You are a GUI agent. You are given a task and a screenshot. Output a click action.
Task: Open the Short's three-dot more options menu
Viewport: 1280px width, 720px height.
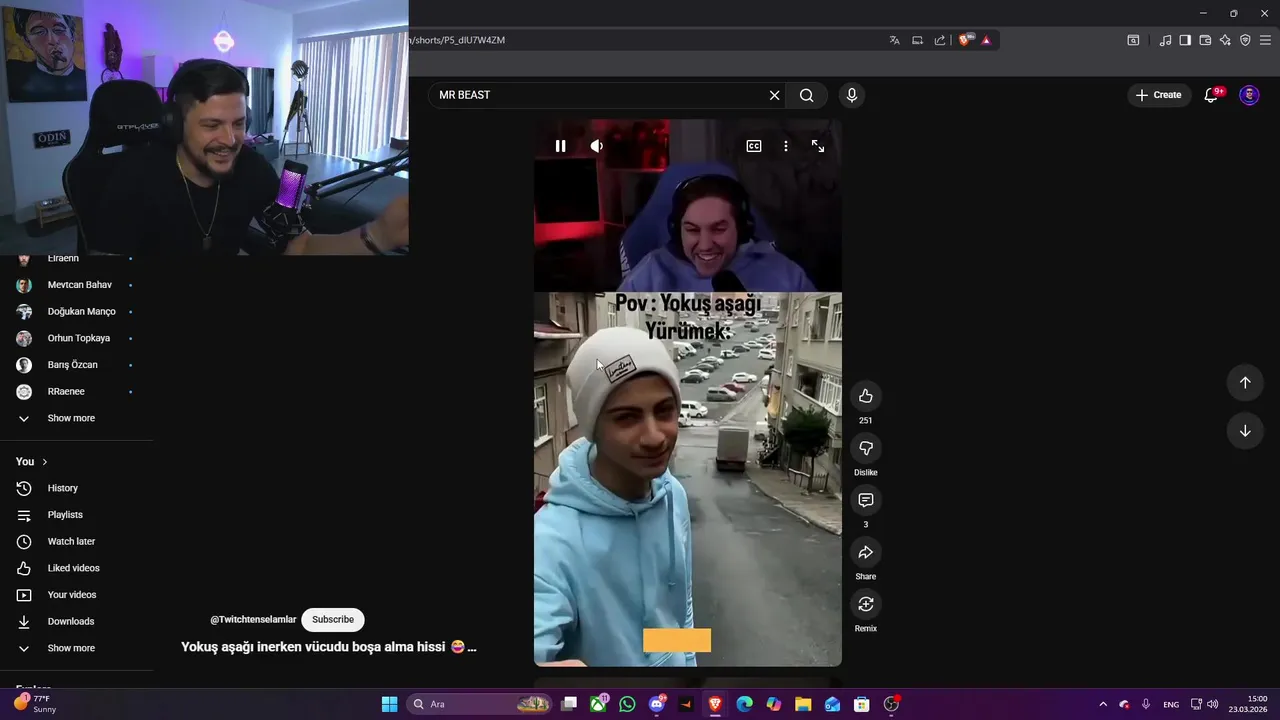pyautogui.click(x=786, y=146)
